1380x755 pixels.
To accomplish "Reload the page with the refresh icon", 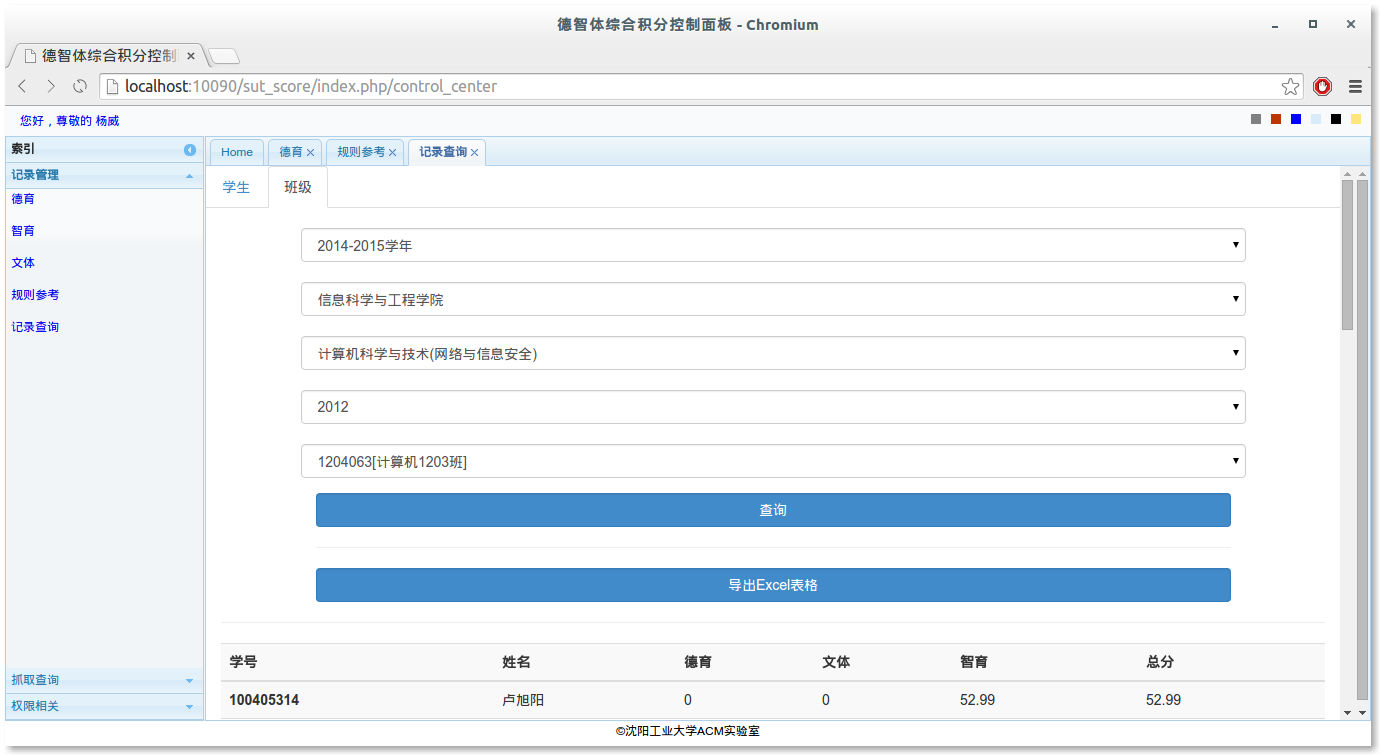I will pyautogui.click(x=80, y=87).
